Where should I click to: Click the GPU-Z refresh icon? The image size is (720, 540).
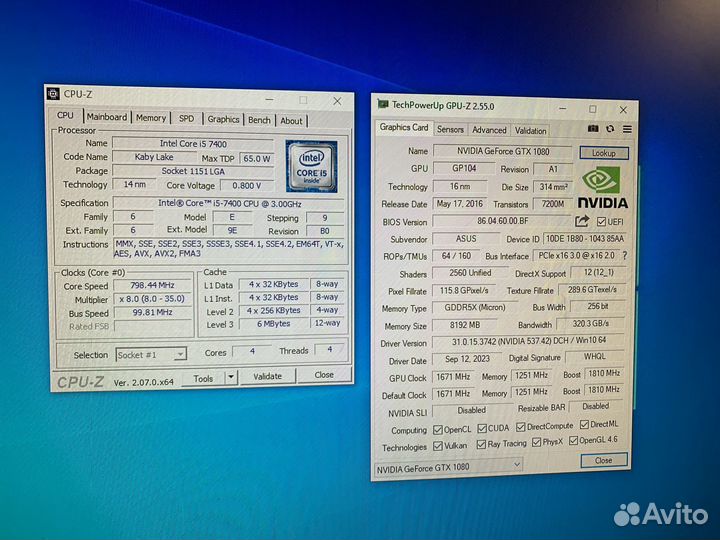pyautogui.click(x=610, y=129)
